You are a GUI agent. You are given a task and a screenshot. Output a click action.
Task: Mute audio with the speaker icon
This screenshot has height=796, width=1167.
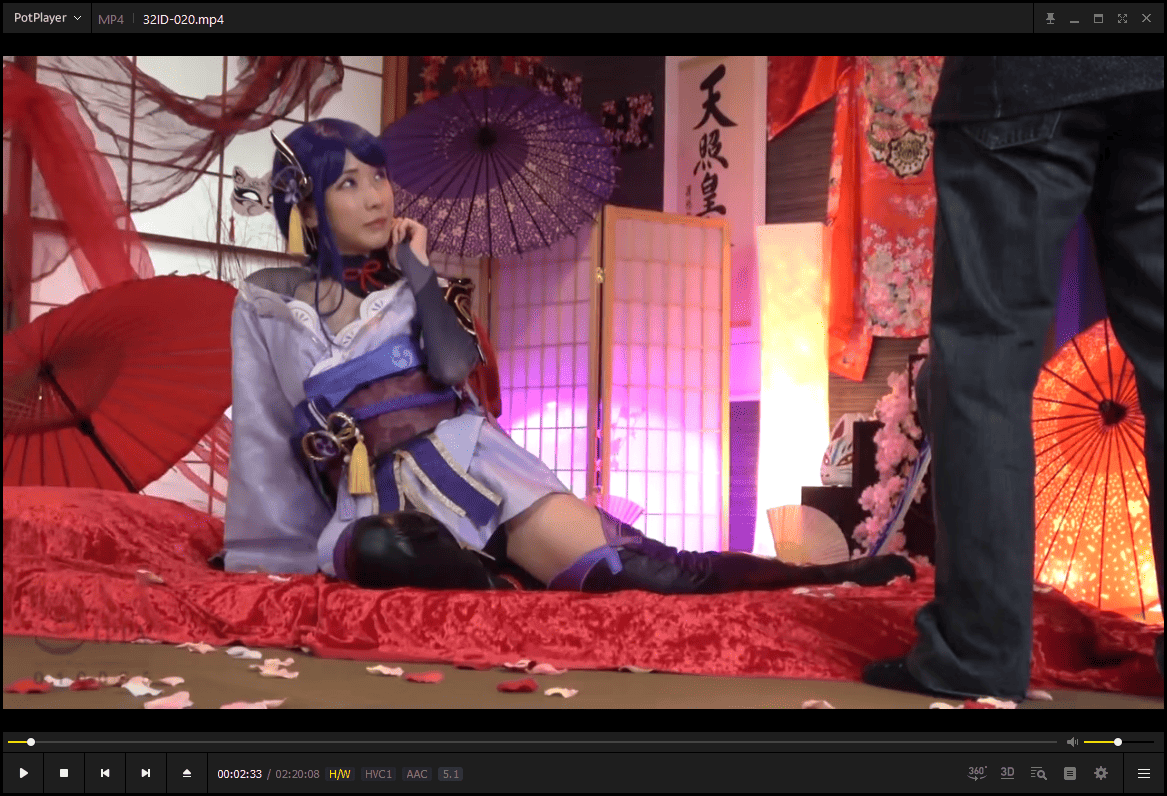click(1072, 742)
